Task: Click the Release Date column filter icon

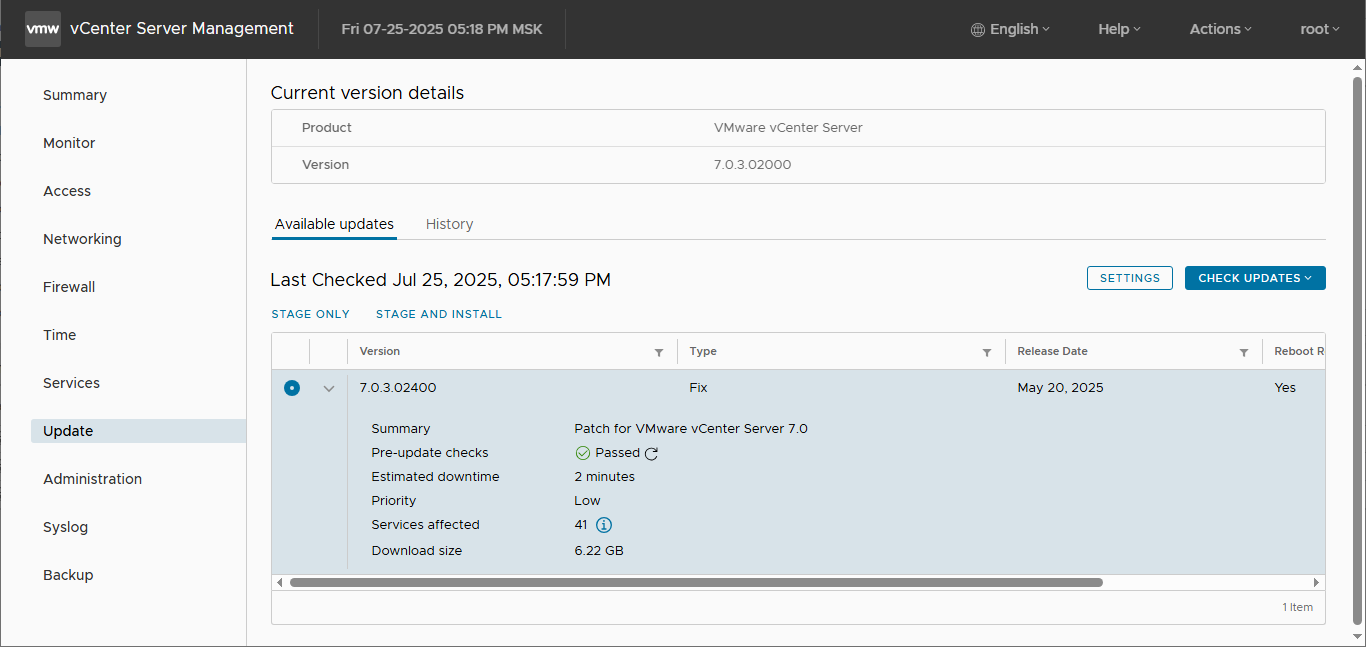Action: [x=1244, y=352]
